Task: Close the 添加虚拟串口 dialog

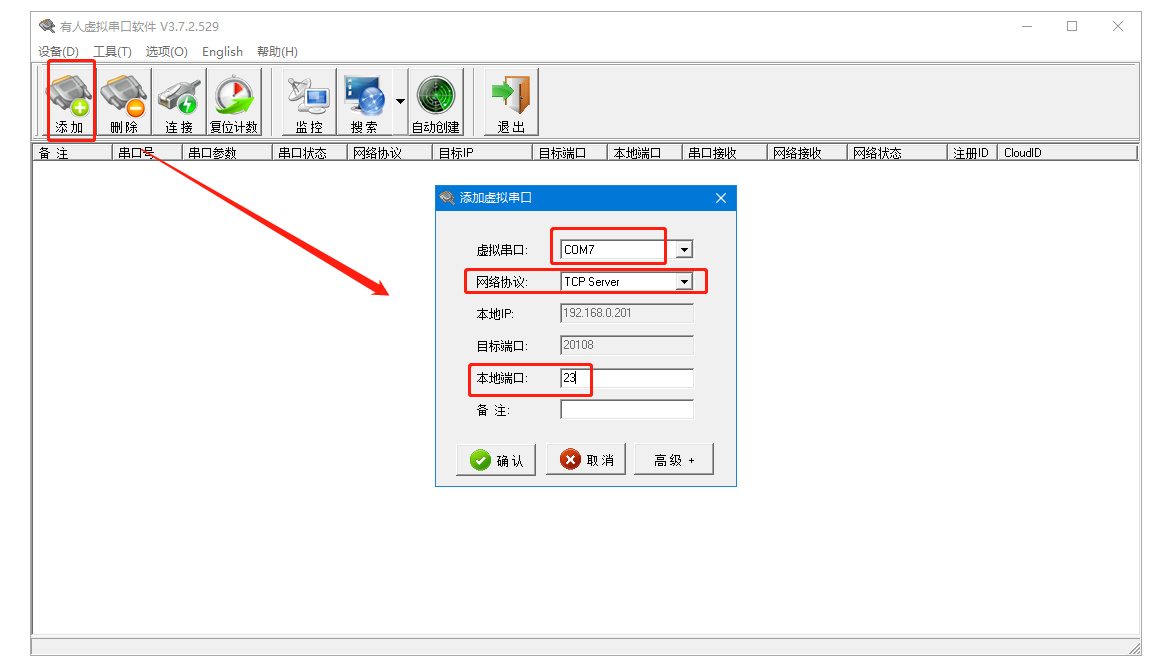Action: (721, 198)
